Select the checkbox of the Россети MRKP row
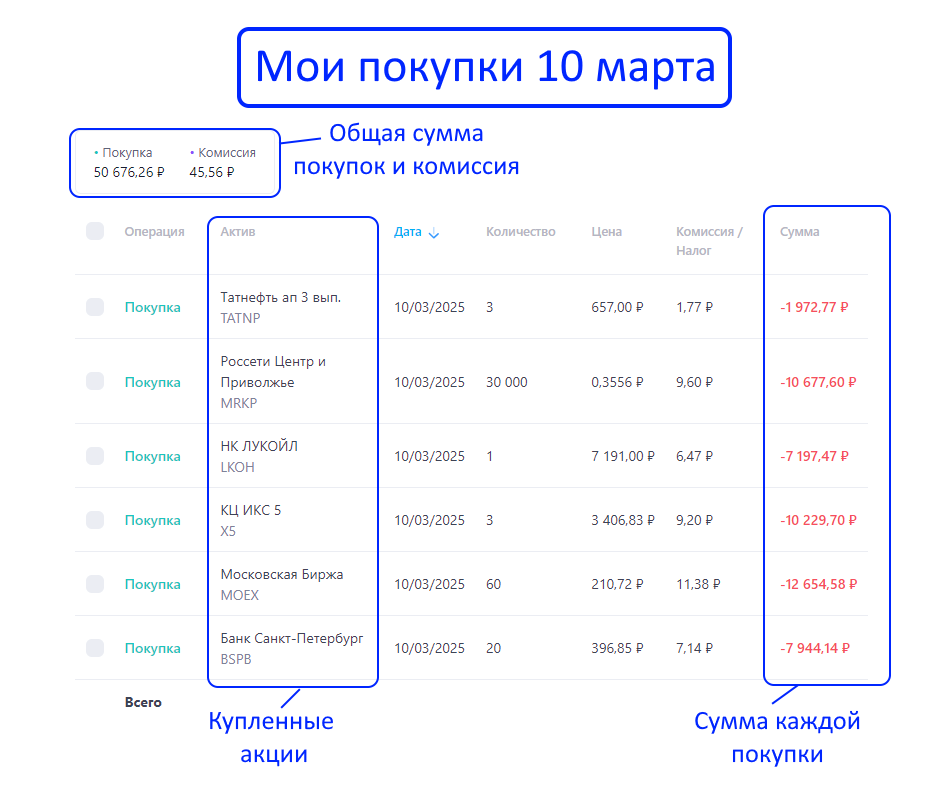The image size is (943, 801). (95, 381)
